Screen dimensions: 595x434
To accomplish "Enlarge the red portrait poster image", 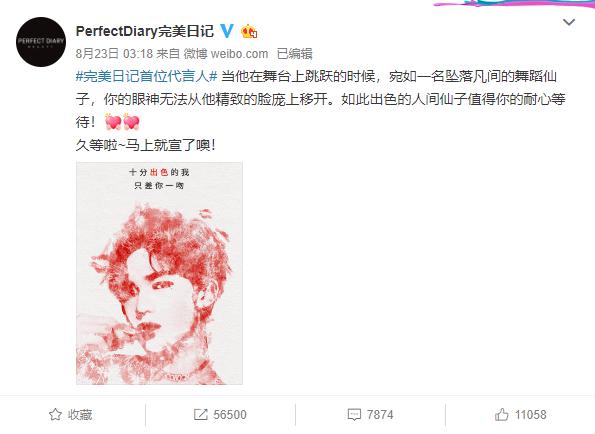I will 159,273.
